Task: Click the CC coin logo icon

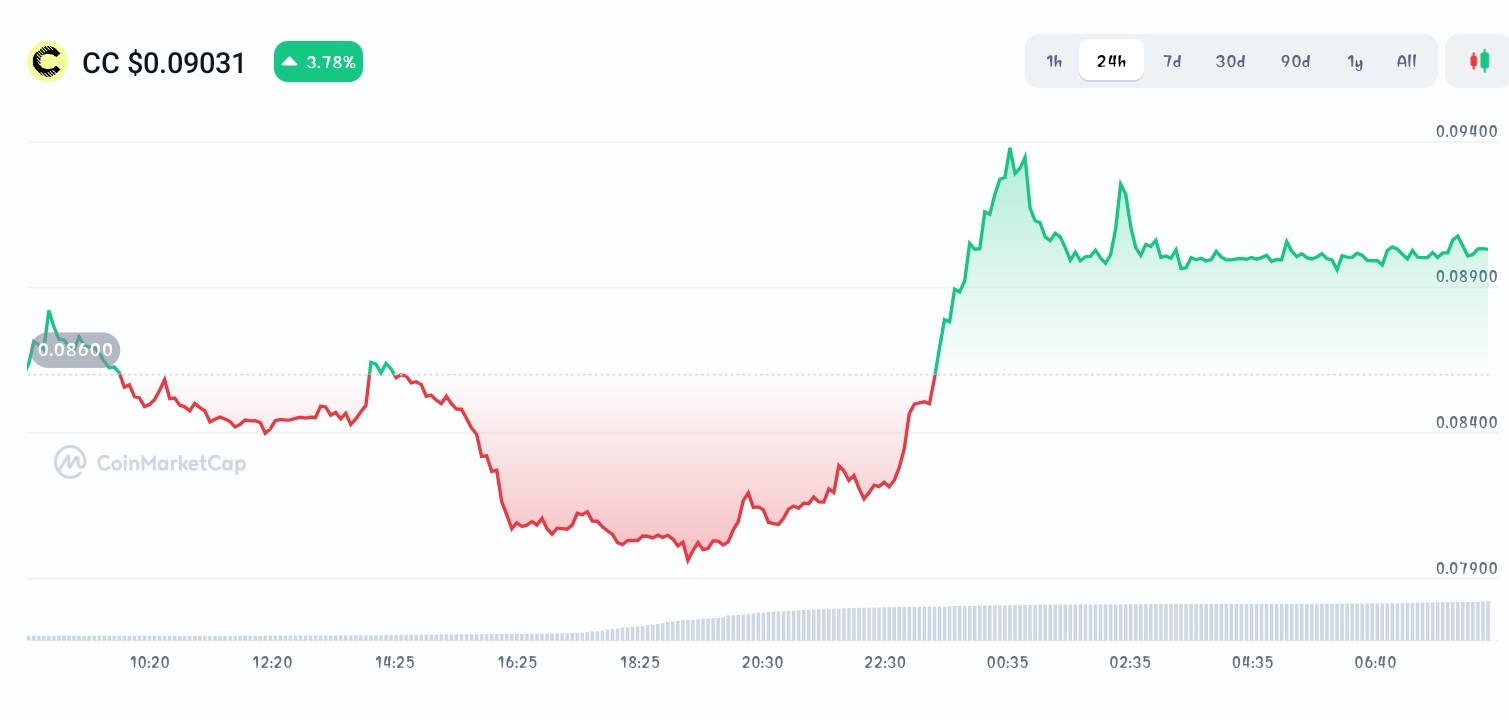Action: click(47, 62)
